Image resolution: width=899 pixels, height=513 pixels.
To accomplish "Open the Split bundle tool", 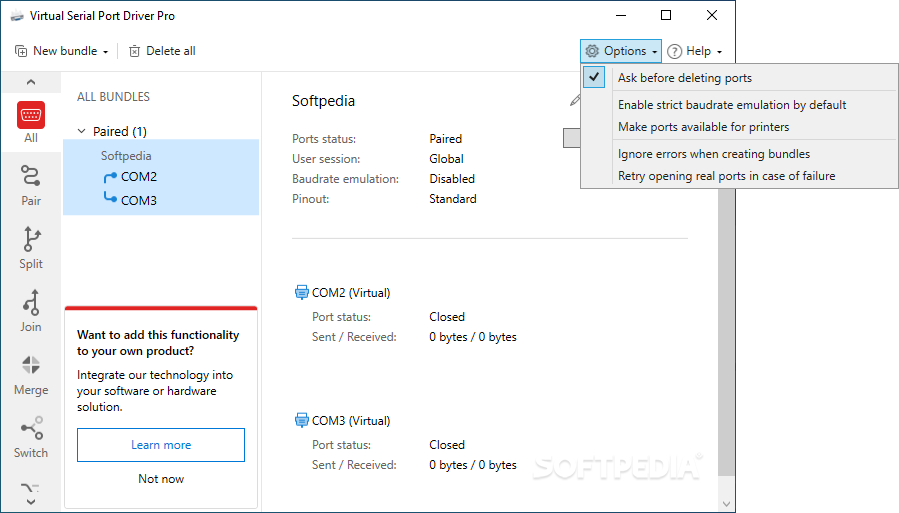I will point(31,239).
